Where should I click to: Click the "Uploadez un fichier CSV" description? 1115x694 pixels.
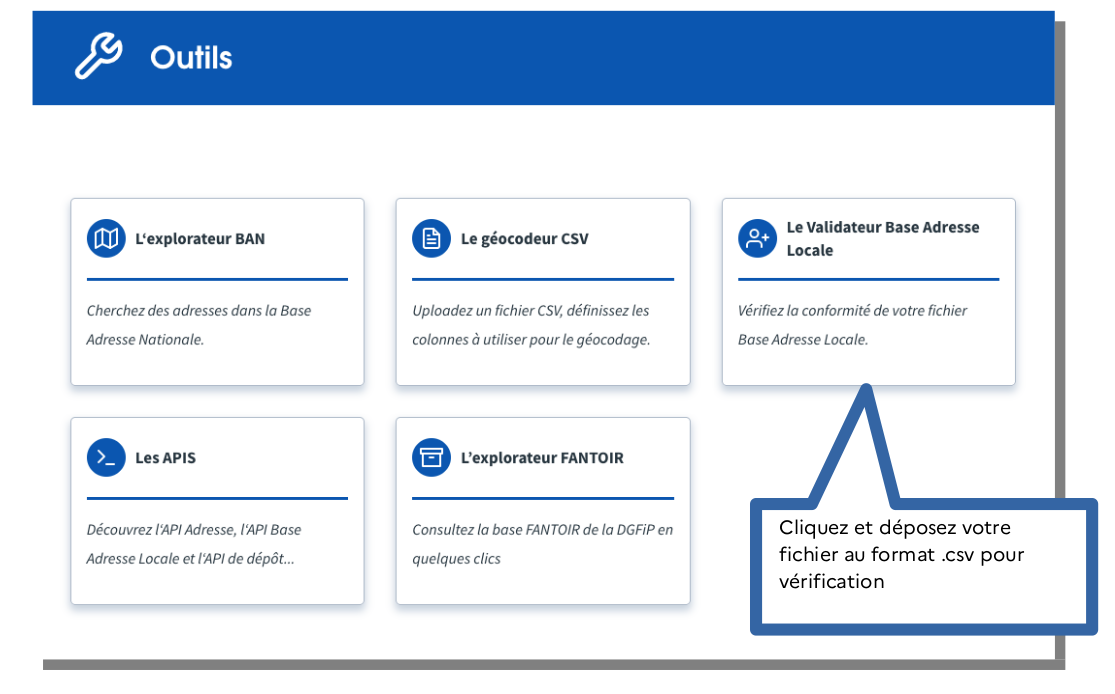(x=531, y=325)
